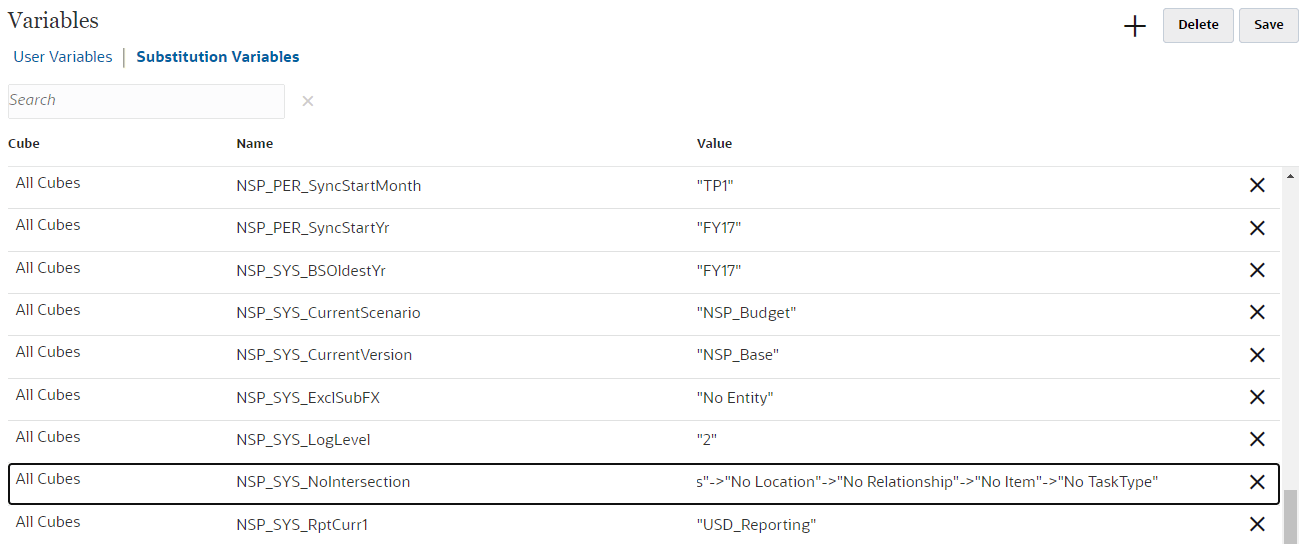Select the "USD_Reporting" value cell
Viewport: 1301px width, 544px height.
[x=756, y=524]
